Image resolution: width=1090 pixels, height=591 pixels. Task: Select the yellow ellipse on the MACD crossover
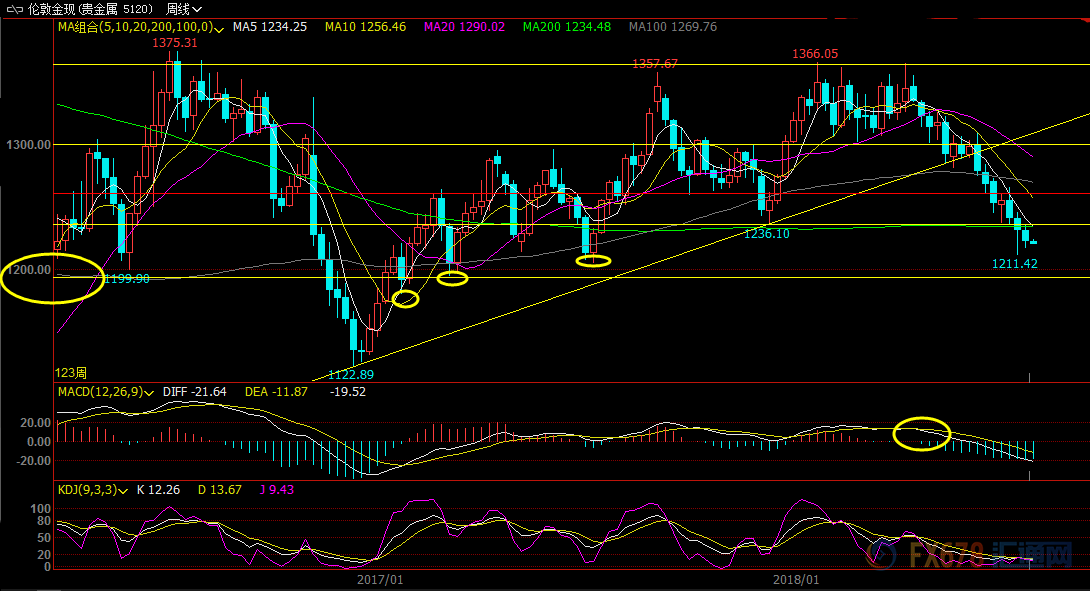tap(922, 434)
